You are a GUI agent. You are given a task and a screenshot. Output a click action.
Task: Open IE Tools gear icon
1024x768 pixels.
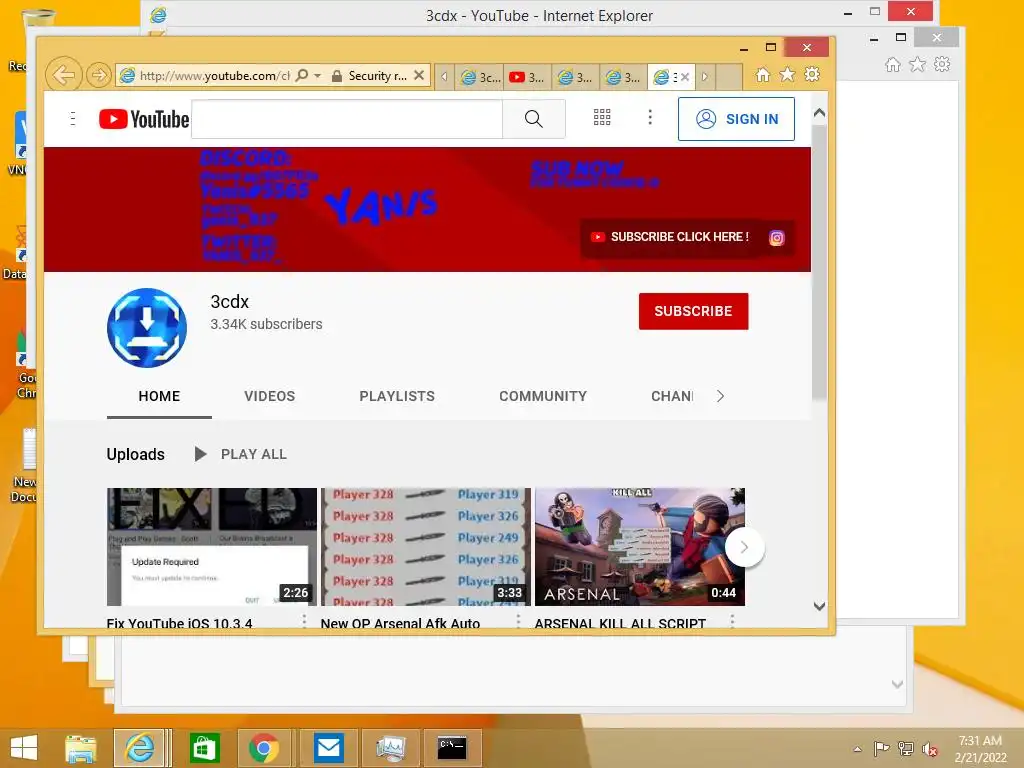click(812, 75)
